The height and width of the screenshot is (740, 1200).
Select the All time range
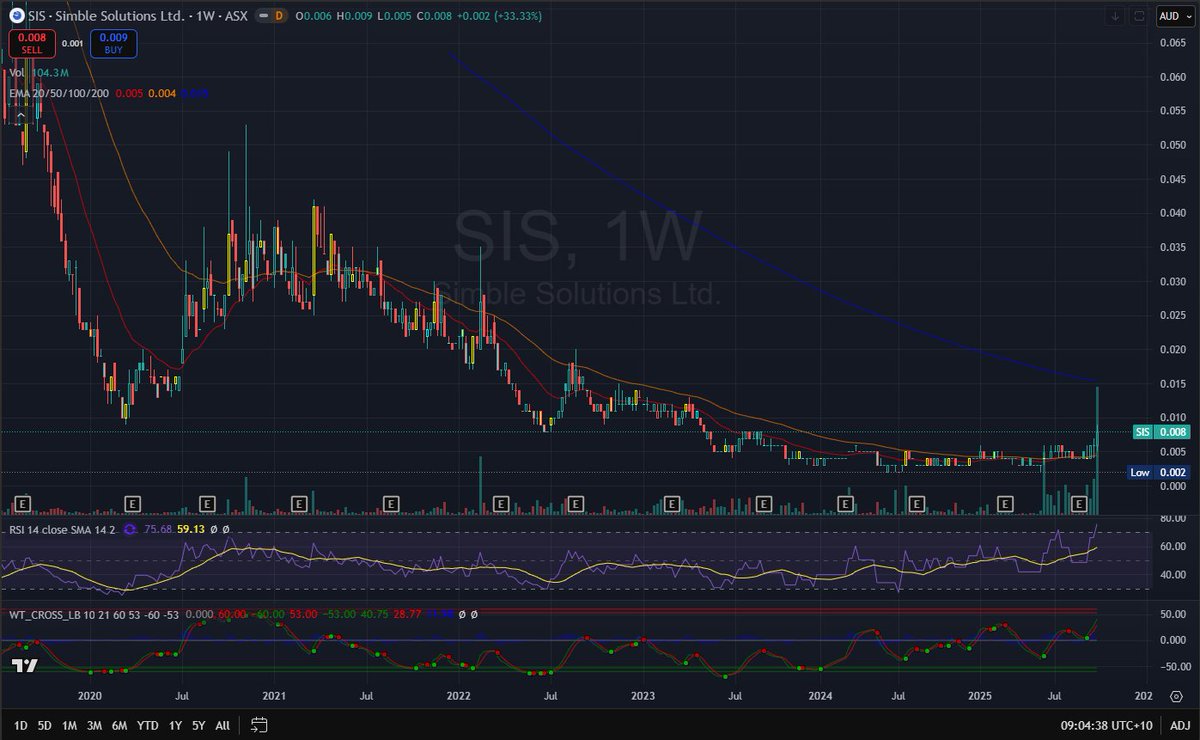click(x=222, y=725)
